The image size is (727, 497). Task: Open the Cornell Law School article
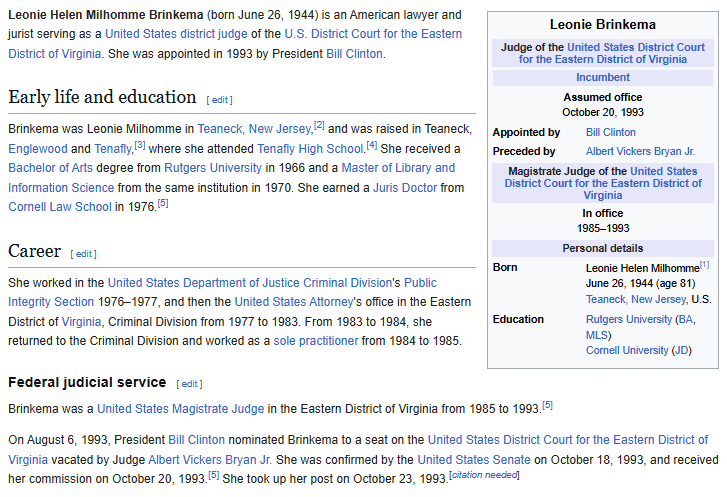pos(59,206)
